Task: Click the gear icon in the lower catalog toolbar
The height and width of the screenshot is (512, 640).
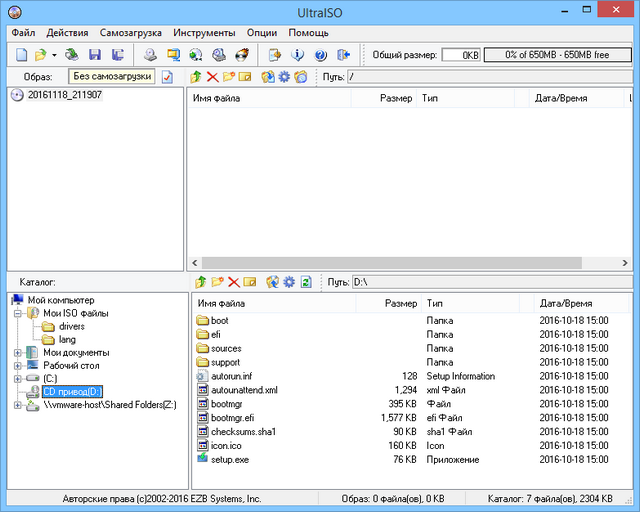Action: tap(288, 282)
